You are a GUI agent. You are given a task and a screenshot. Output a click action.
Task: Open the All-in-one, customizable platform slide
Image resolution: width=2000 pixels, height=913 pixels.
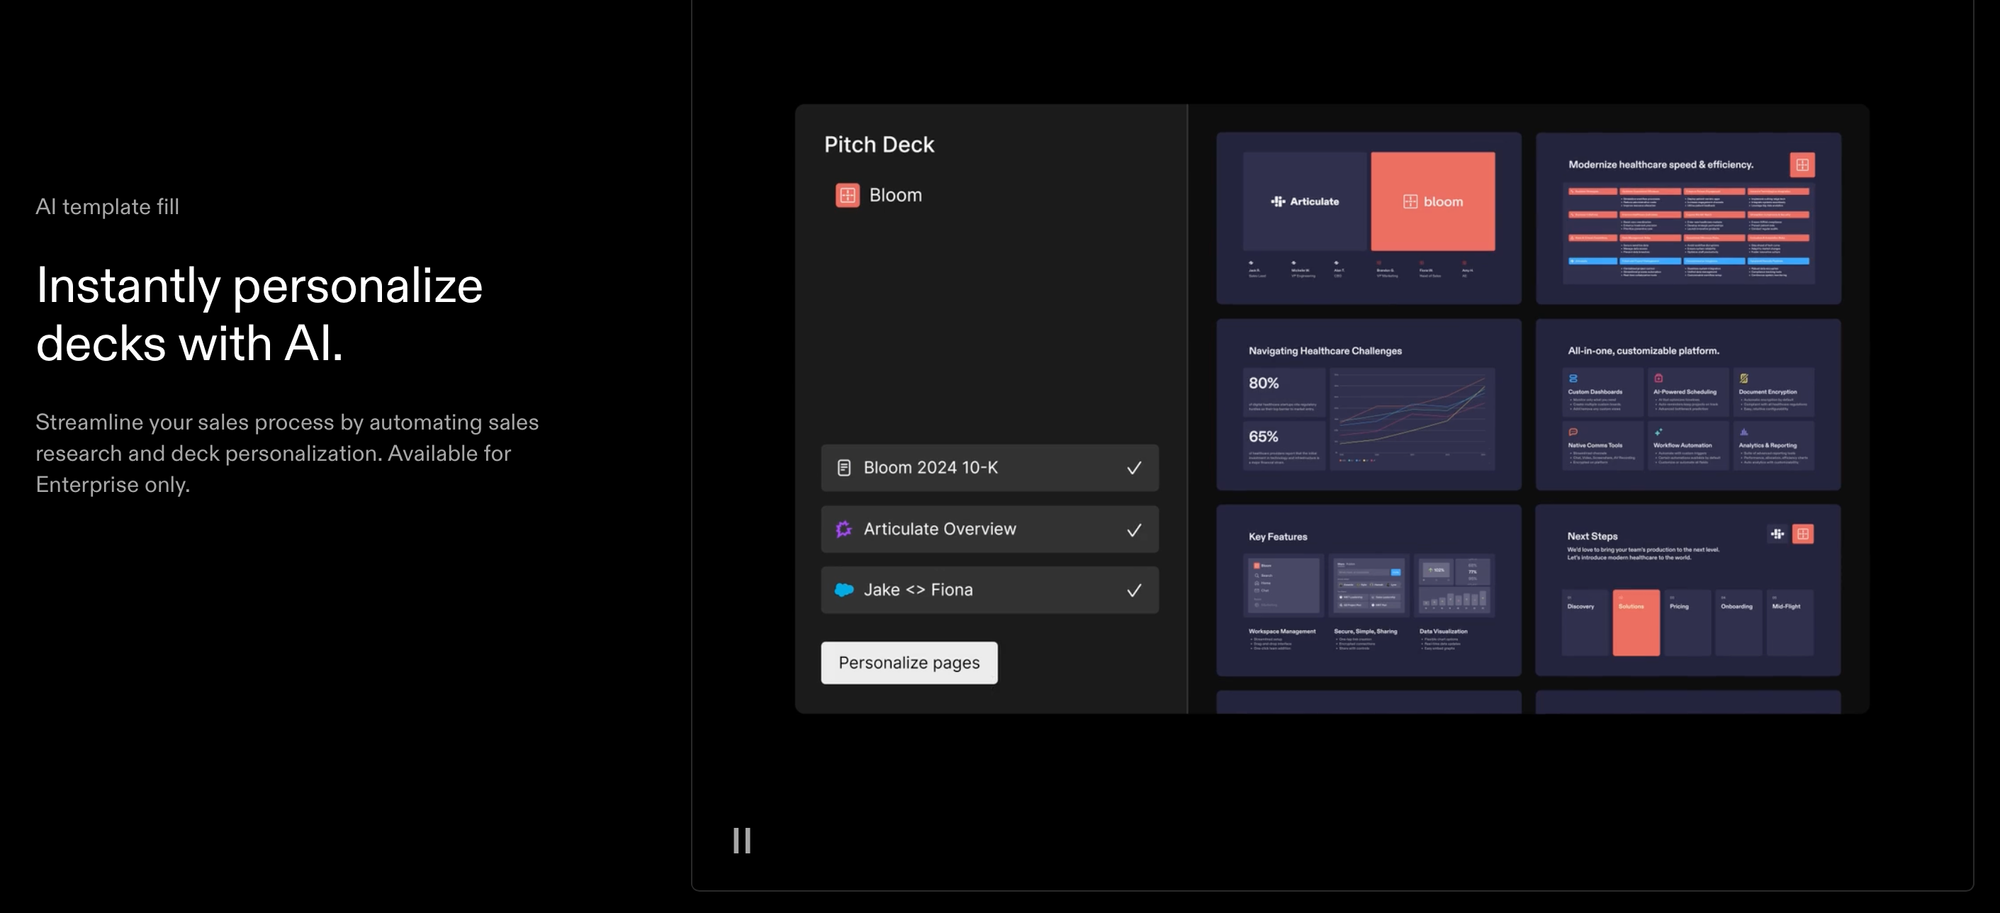coord(1688,404)
